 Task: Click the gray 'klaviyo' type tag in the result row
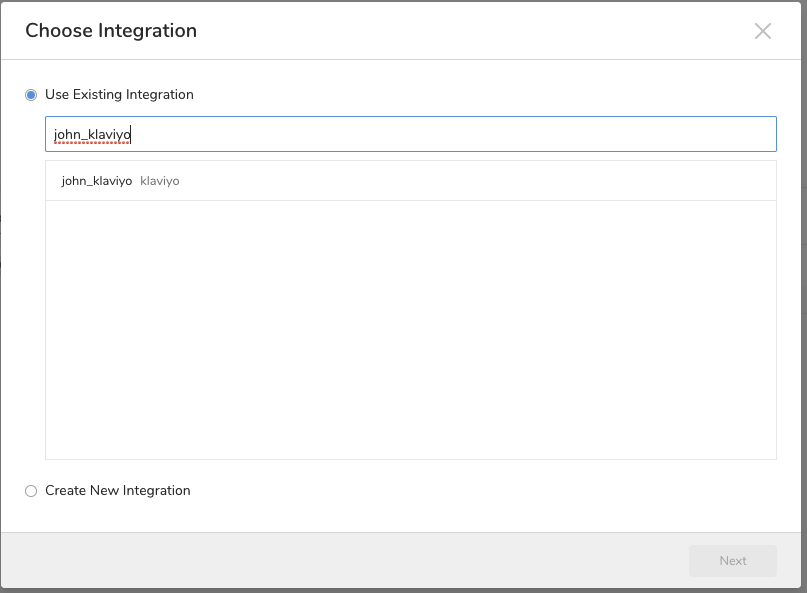coord(160,181)
